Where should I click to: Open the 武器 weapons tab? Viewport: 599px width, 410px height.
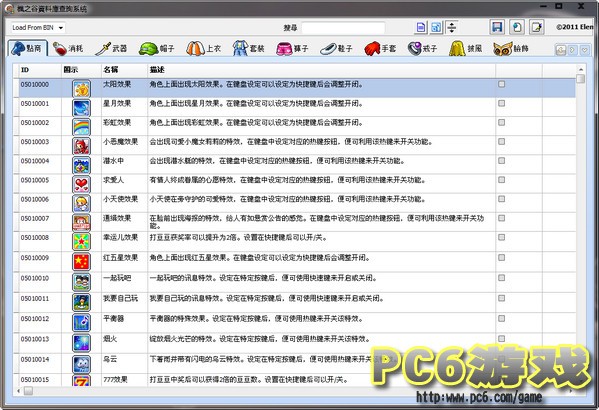pos(111,49)
